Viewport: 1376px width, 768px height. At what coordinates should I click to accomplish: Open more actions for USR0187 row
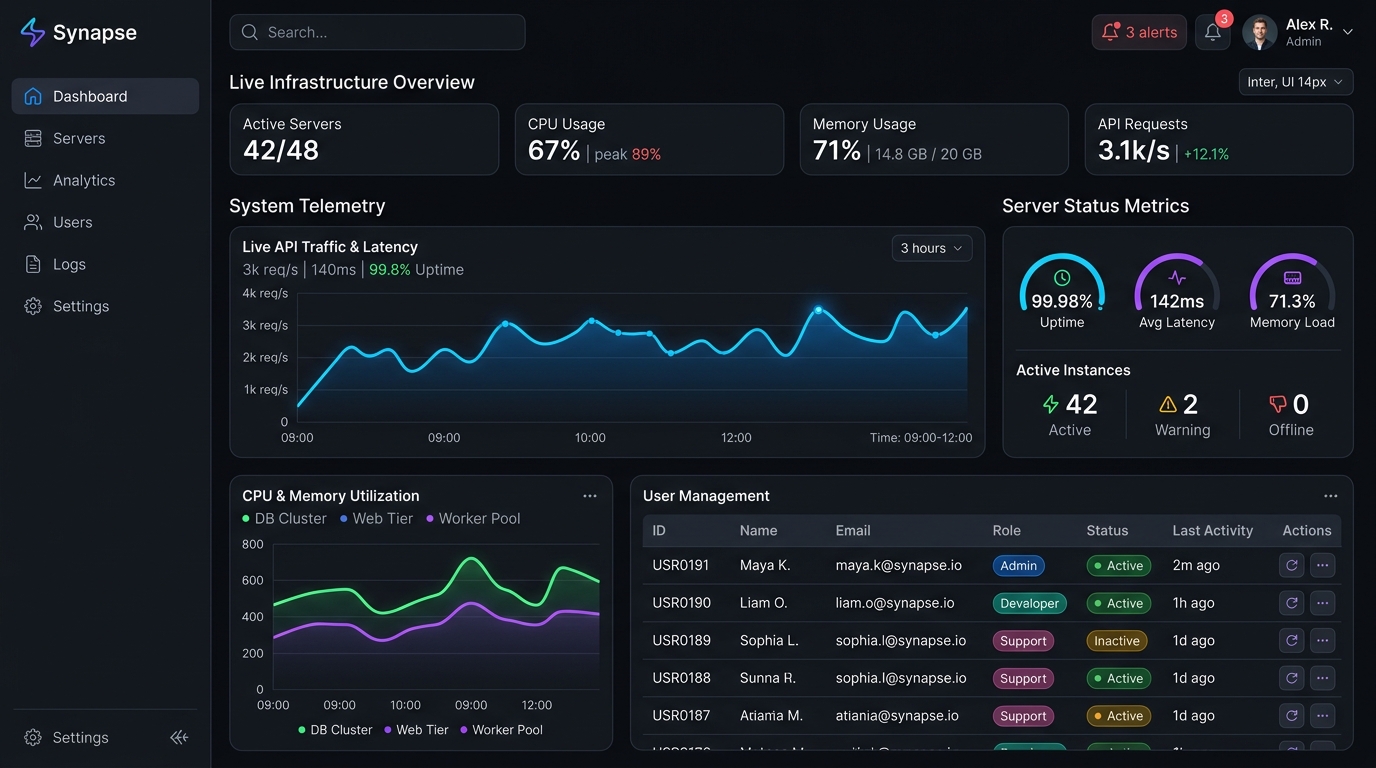coord(1323,716)
